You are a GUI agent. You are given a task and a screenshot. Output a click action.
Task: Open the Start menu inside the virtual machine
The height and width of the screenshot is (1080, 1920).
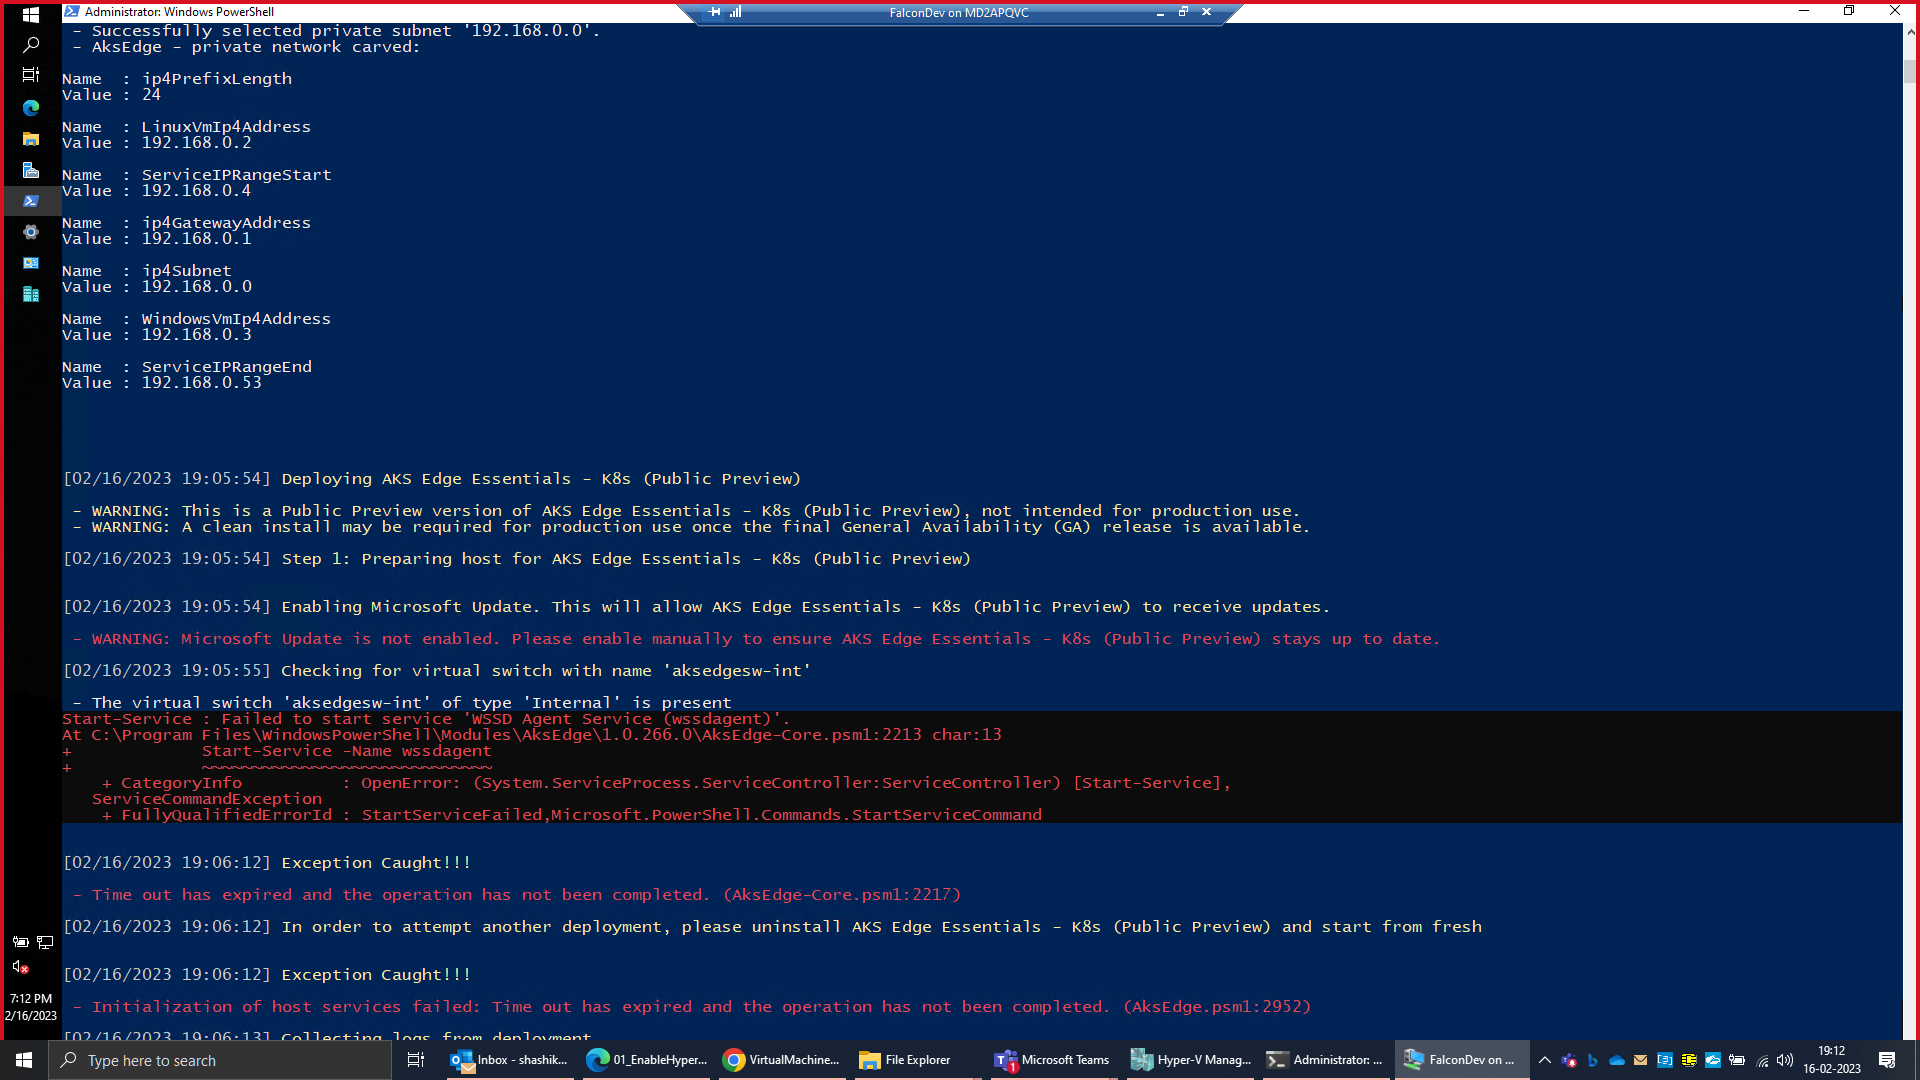pyautogui.click(x=31, y=15)
